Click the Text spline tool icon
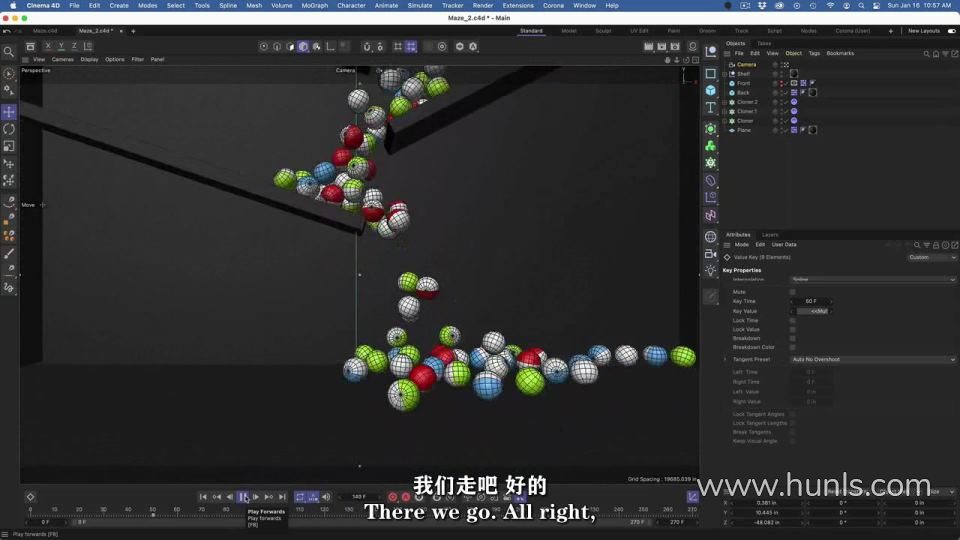Viewport: 960px width, 540px height. pyautogui.click(x=710, y=108)
